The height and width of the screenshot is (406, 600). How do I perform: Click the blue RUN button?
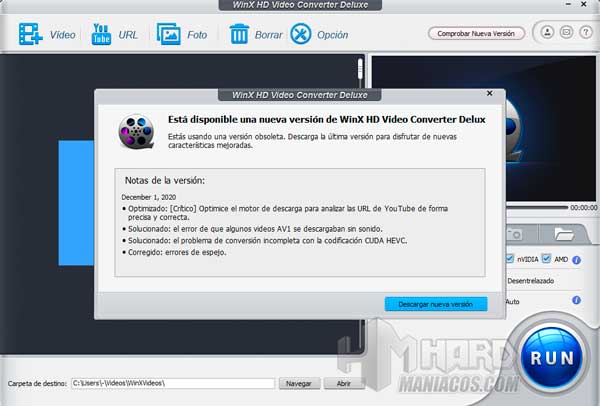552,358
